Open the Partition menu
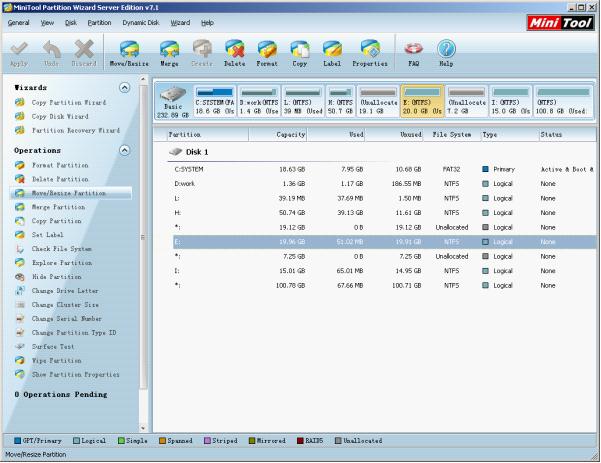The width and height of the screenshot is (601, 463). [99, 23]
